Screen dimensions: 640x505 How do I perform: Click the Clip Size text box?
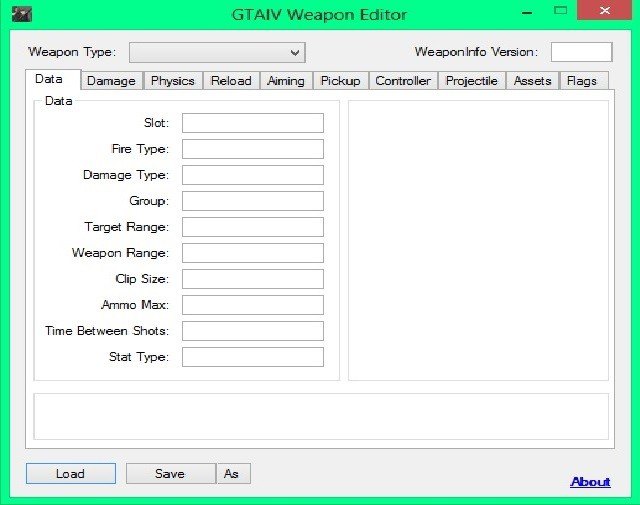pos(253,279)
